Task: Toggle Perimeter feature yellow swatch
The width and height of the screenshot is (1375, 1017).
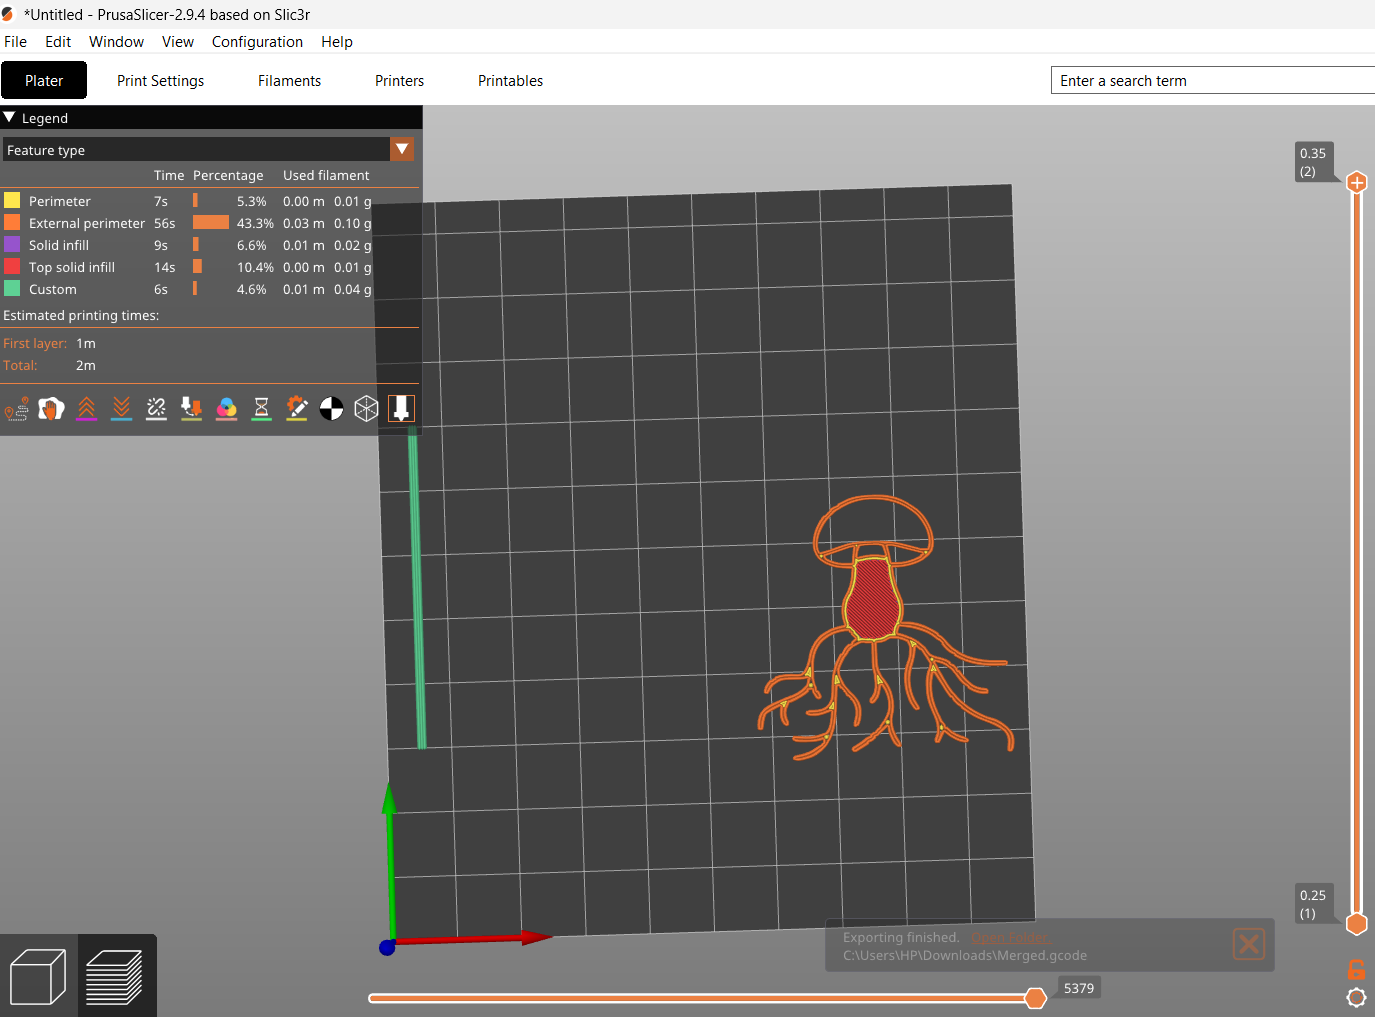Action: (x=12, y=201)
